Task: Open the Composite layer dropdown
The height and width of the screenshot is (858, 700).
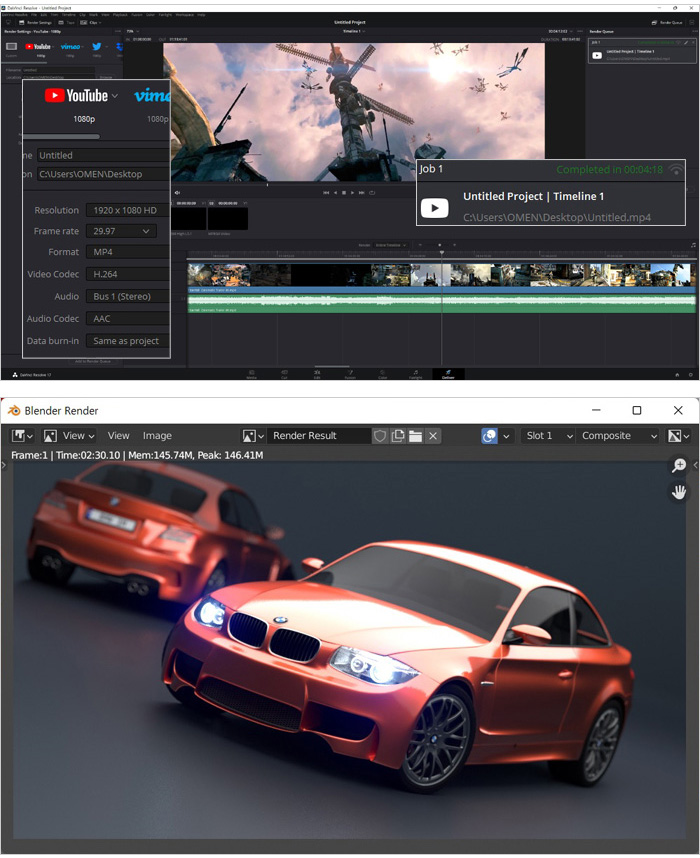Action: coord(619,436)
